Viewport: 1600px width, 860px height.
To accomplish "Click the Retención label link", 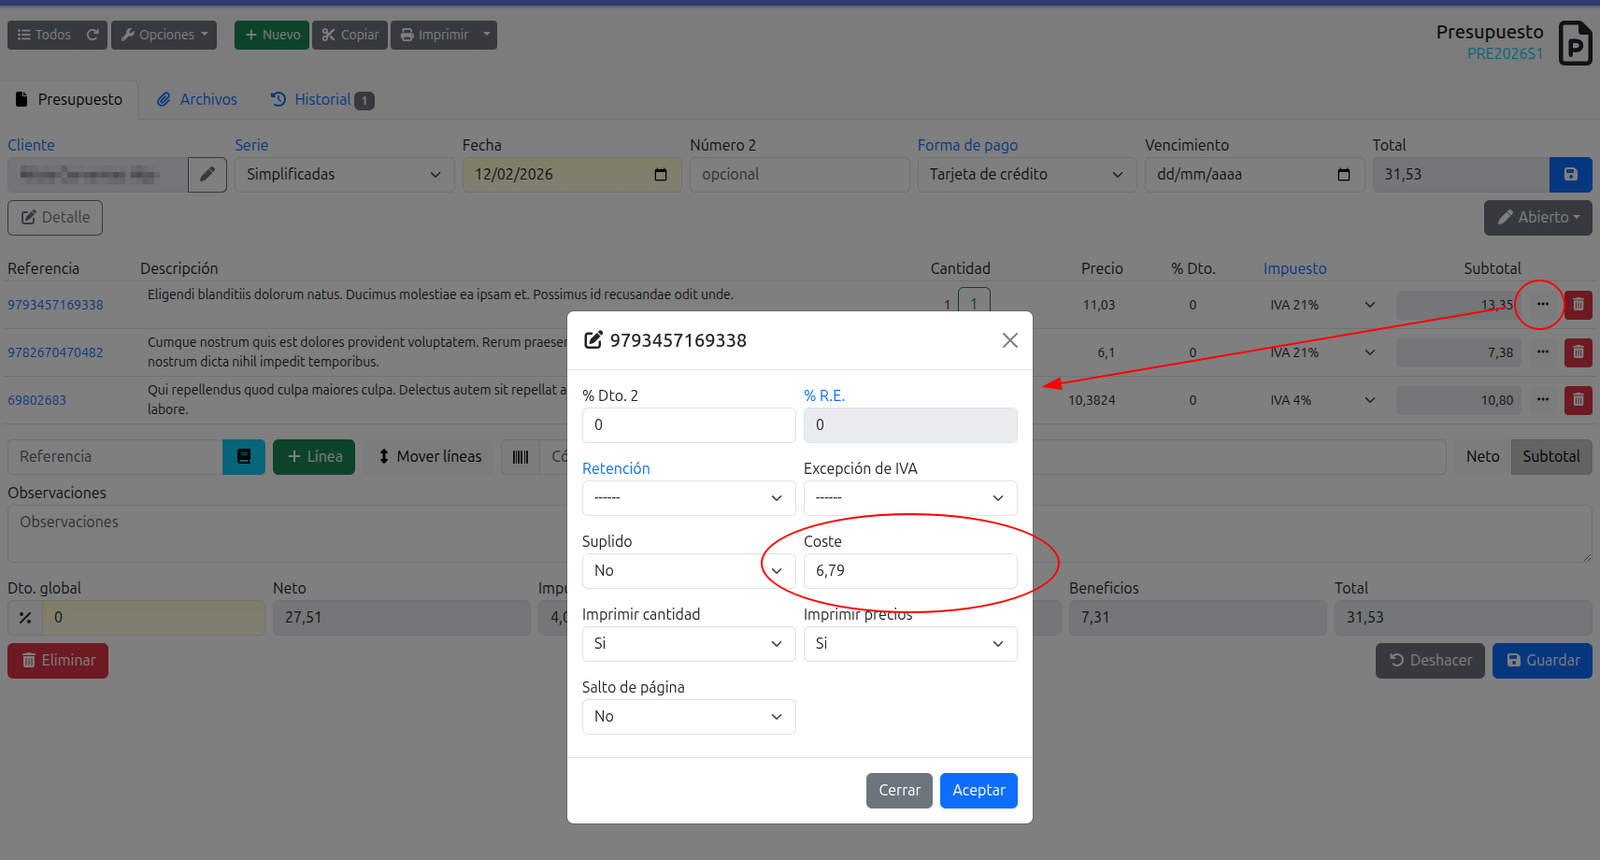I will 616,469.
